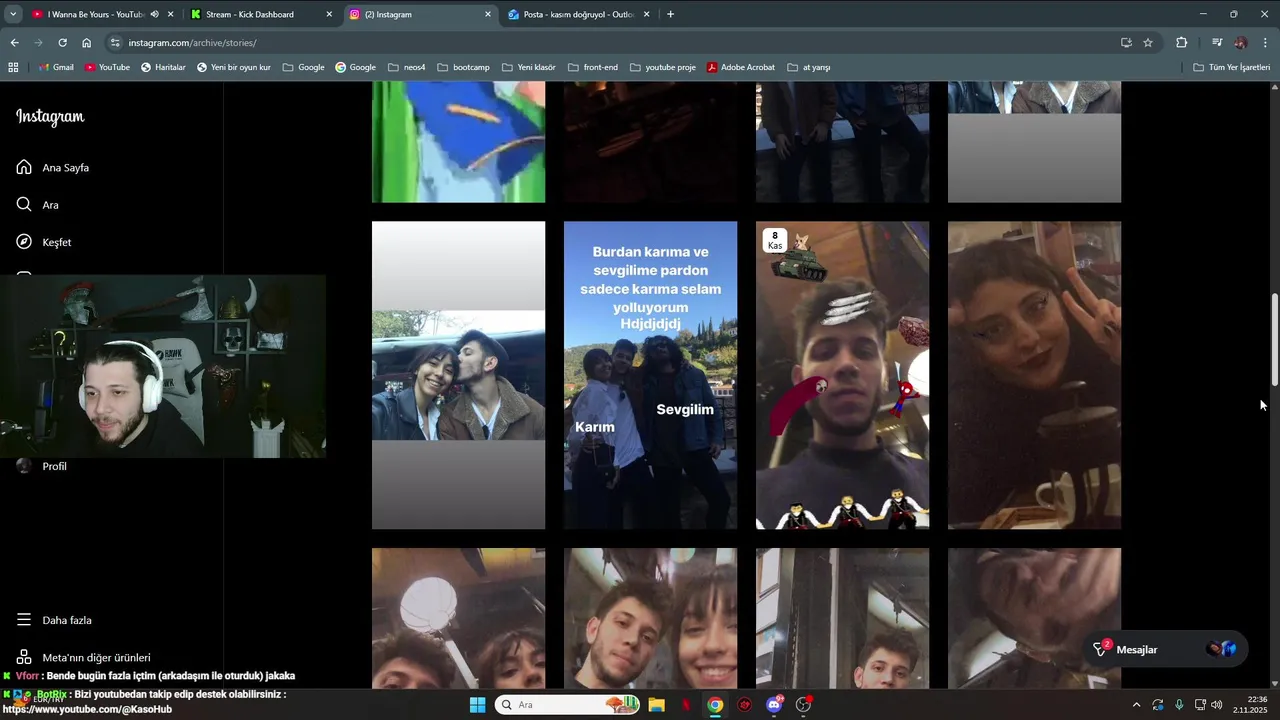Open the 8 Kas dated story thumbnail

pos(842,375)
